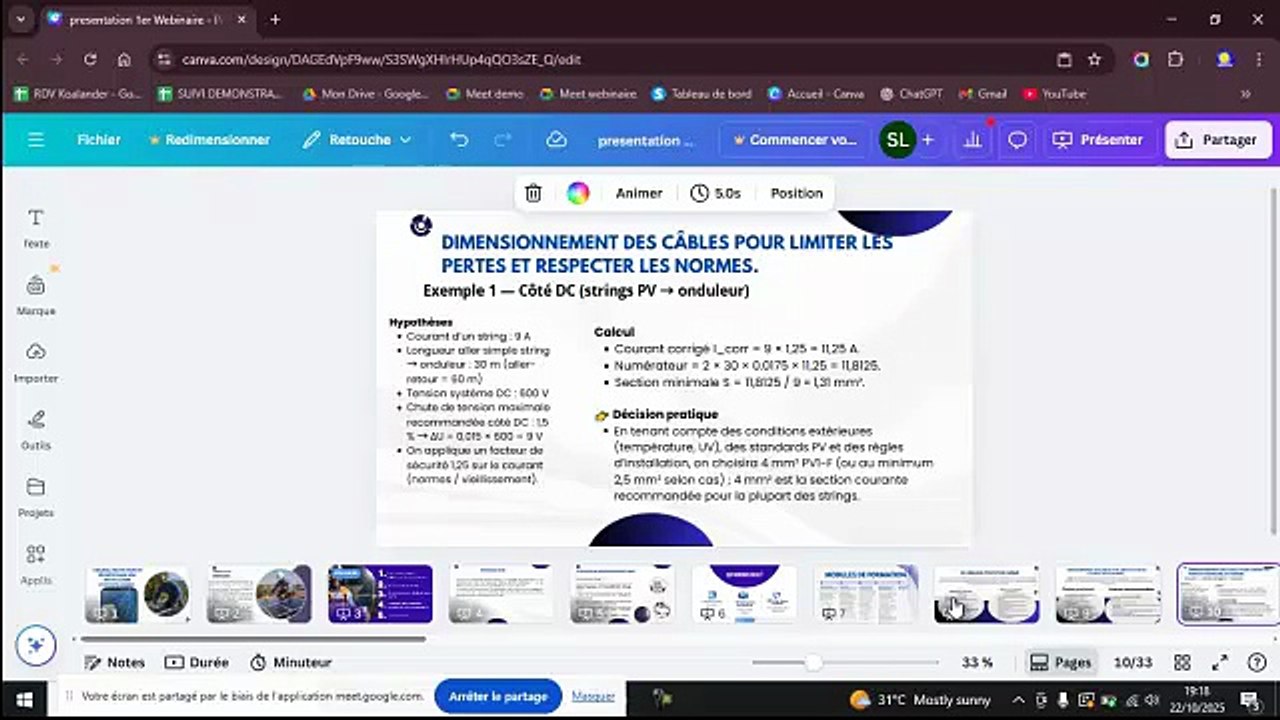1280x720 pixels.
Task: Select page 6 thumbnail
Action: [745, 594]
